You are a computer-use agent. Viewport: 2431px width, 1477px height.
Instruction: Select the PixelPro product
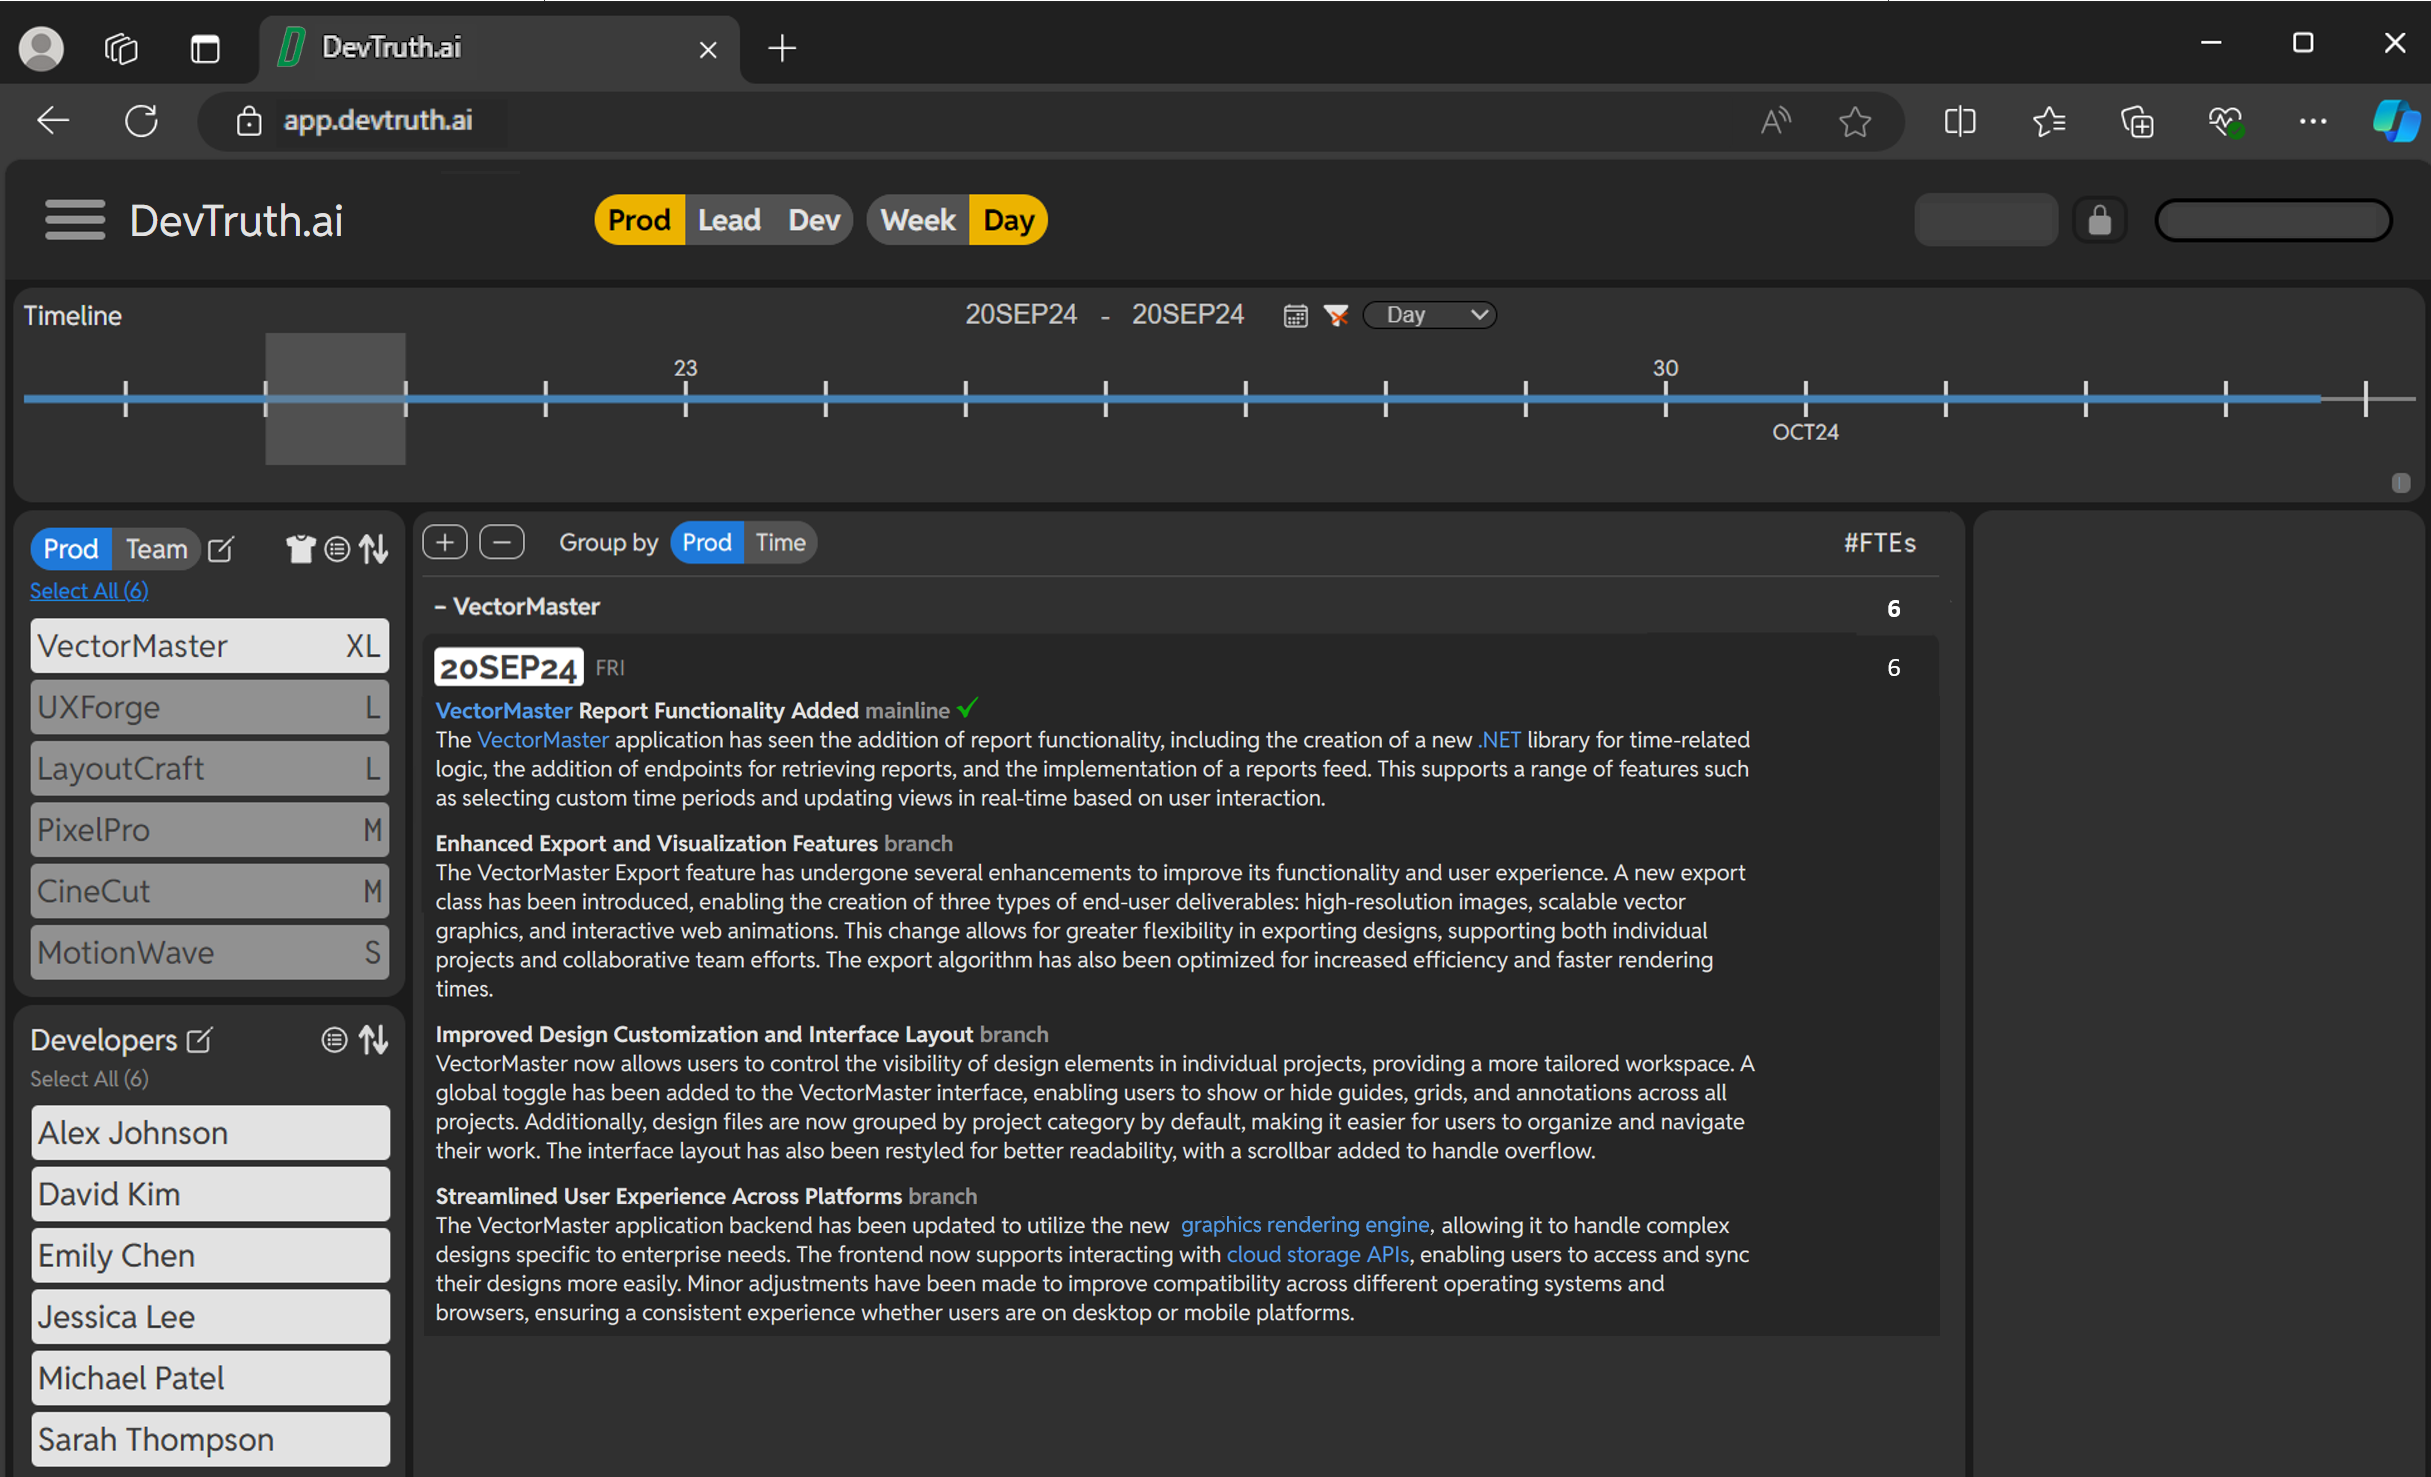point(210,830)
